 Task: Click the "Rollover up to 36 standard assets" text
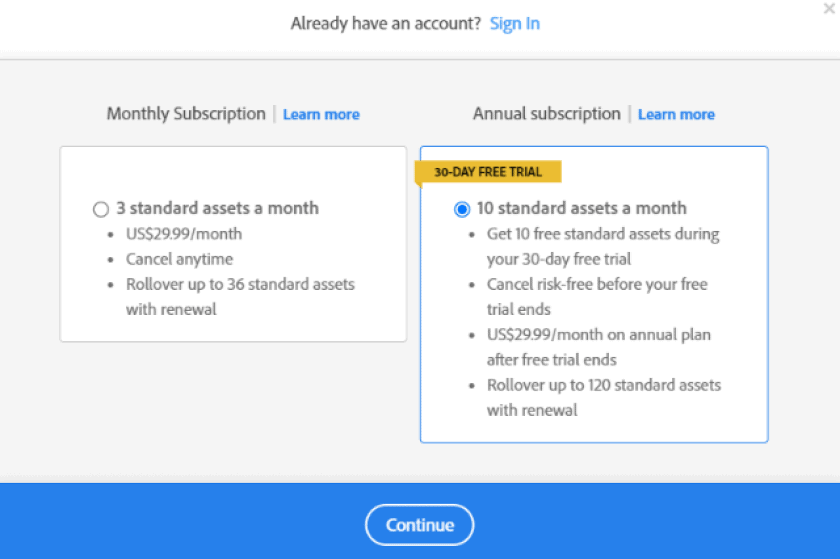click(x=240, y=284)
